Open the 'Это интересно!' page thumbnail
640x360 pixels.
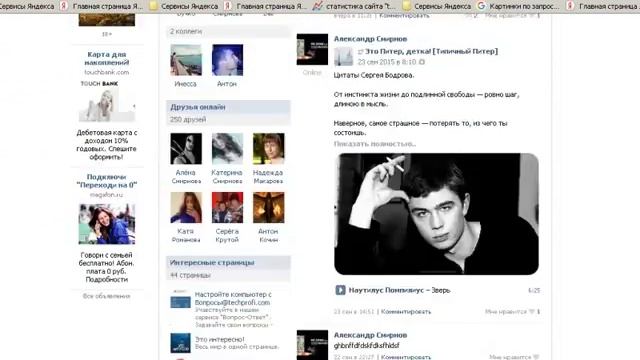(x=180, y=343)
